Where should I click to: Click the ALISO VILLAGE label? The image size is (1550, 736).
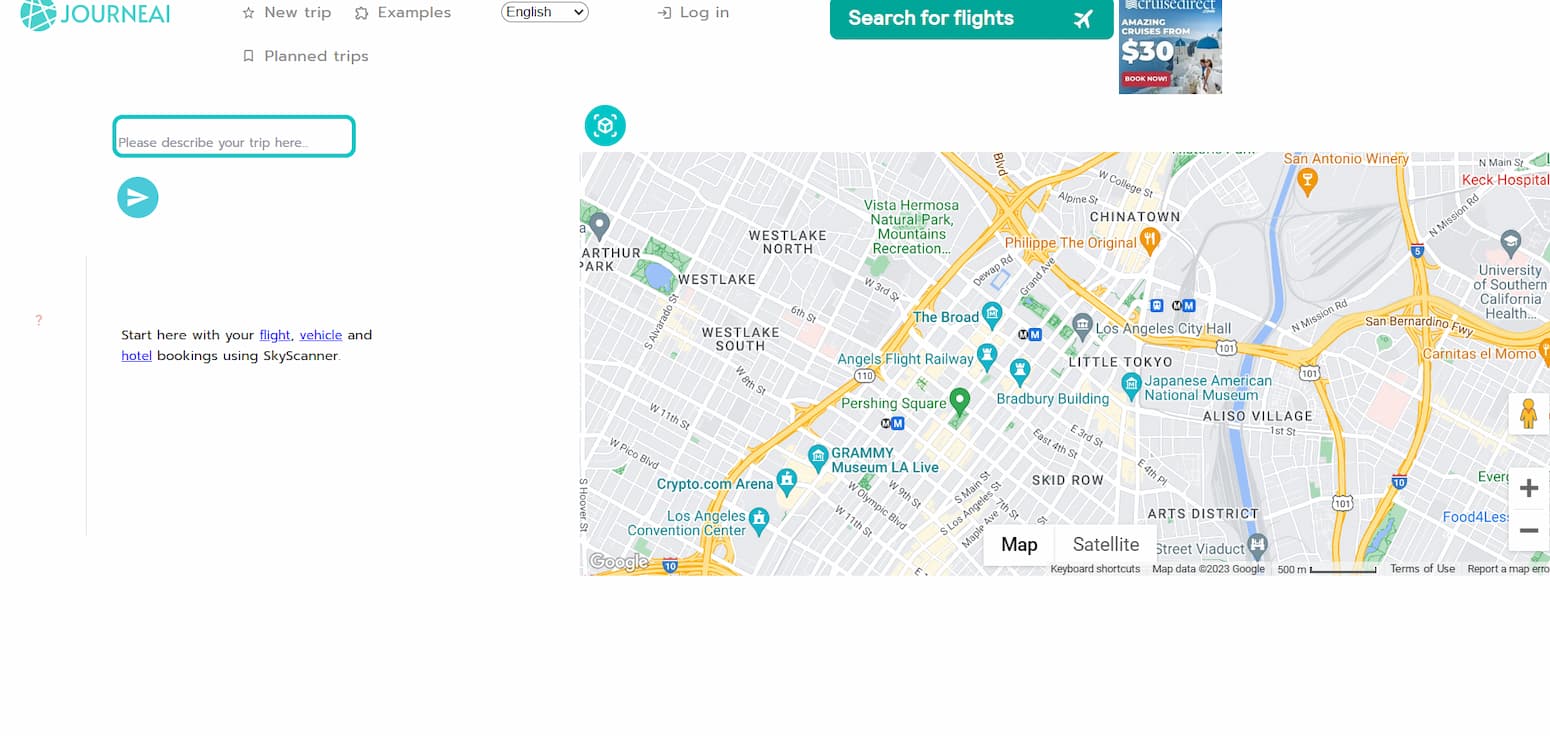tap(1257, 416)
